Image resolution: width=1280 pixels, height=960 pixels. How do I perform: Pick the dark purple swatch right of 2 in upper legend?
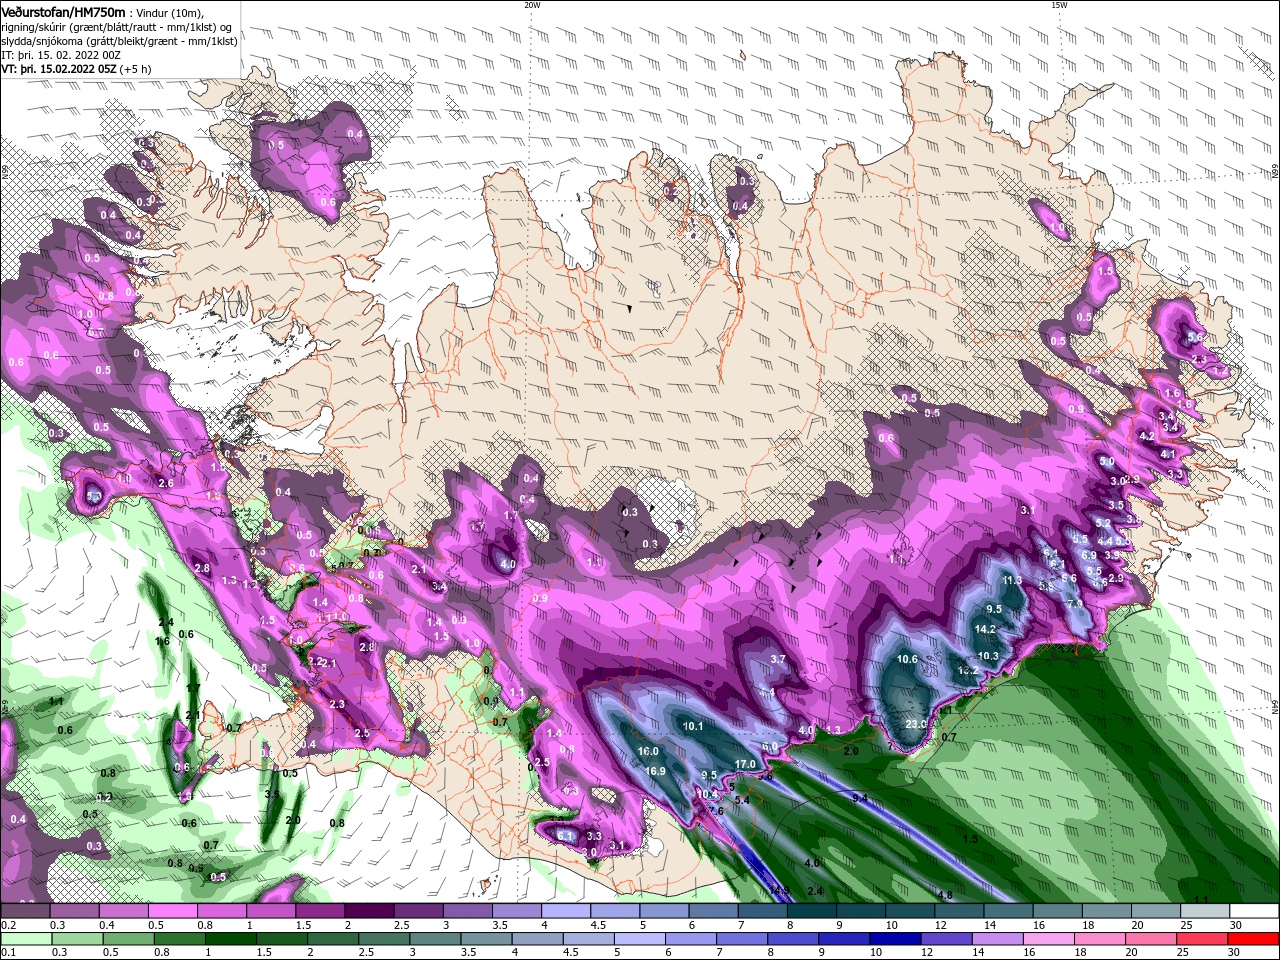(x=369, y=911)
